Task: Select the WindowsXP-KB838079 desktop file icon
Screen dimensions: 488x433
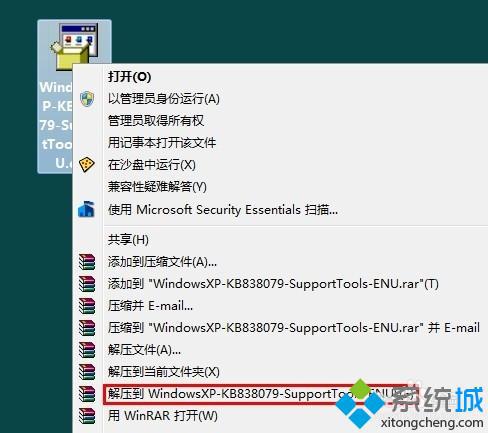Action: (x=74, y=46)
